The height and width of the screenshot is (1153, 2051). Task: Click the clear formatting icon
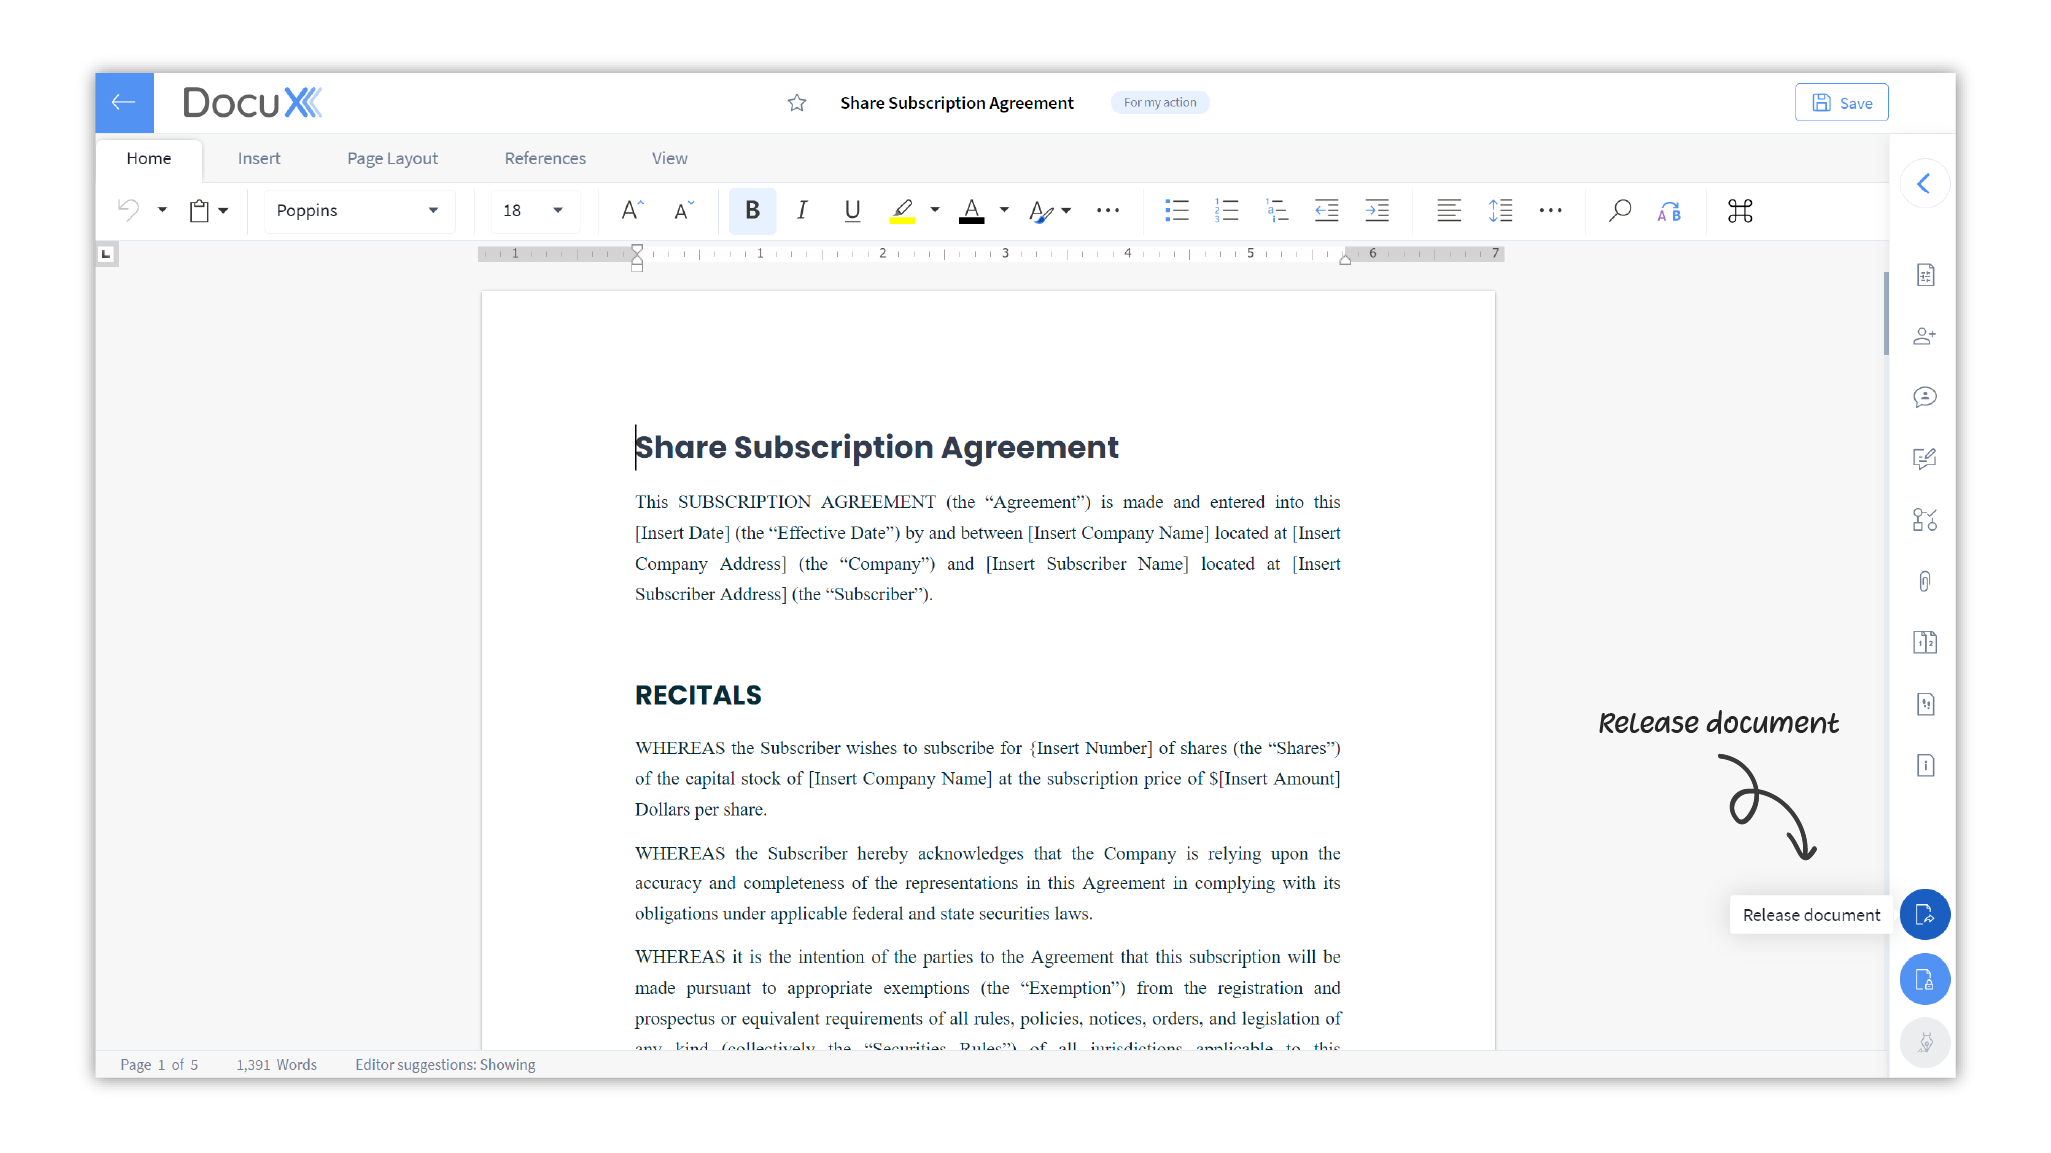tap(1040, 210)
